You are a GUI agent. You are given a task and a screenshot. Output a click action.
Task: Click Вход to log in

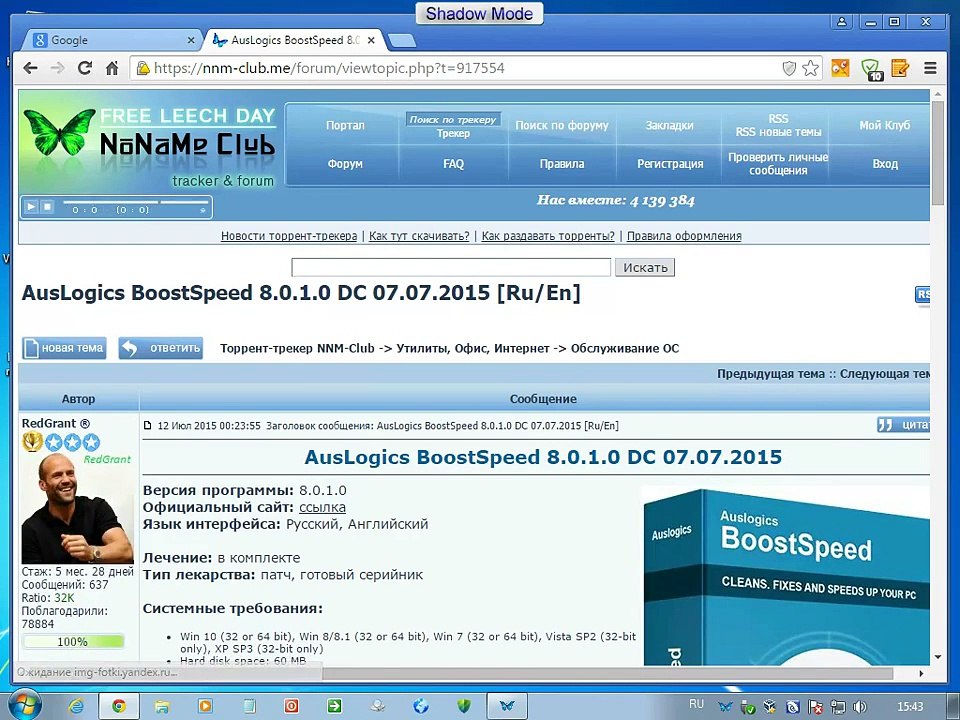(x=885, y=164)
